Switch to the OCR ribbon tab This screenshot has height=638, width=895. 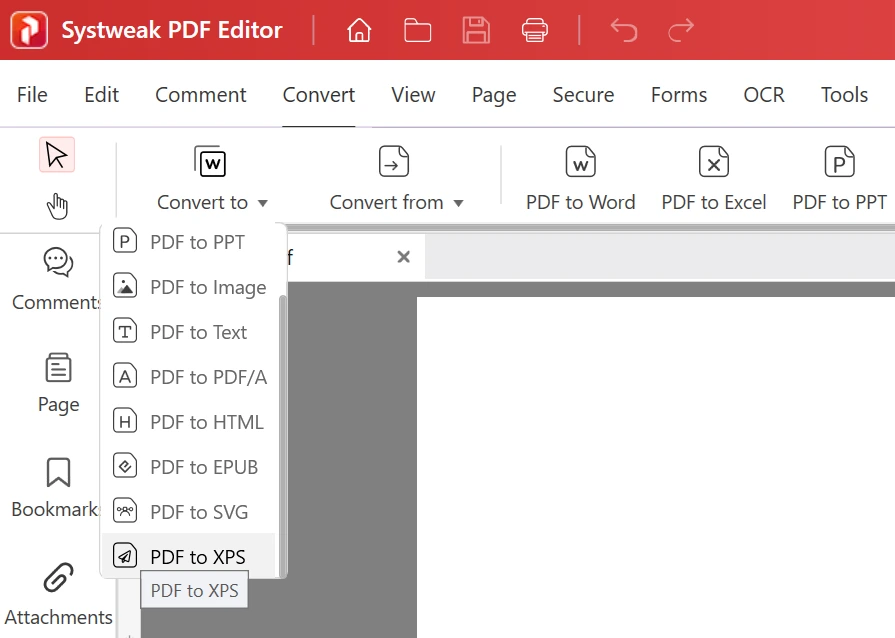click(763, 95)
